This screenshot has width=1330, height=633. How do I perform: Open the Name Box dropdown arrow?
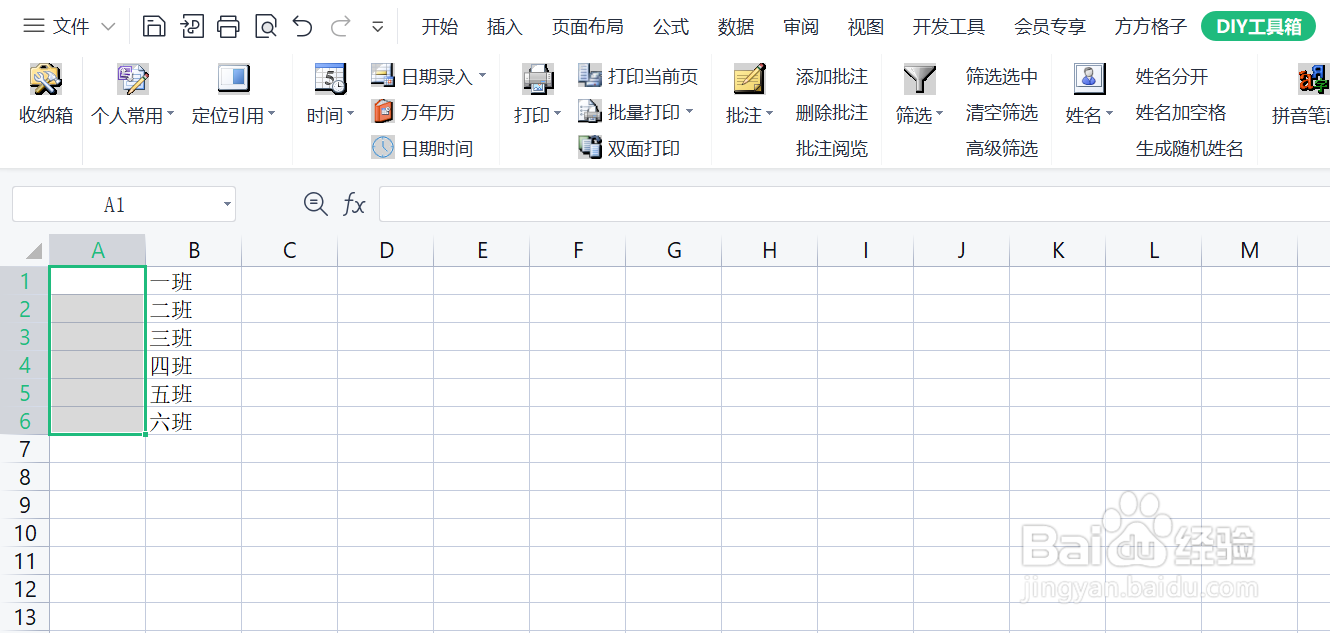(227, 205)
